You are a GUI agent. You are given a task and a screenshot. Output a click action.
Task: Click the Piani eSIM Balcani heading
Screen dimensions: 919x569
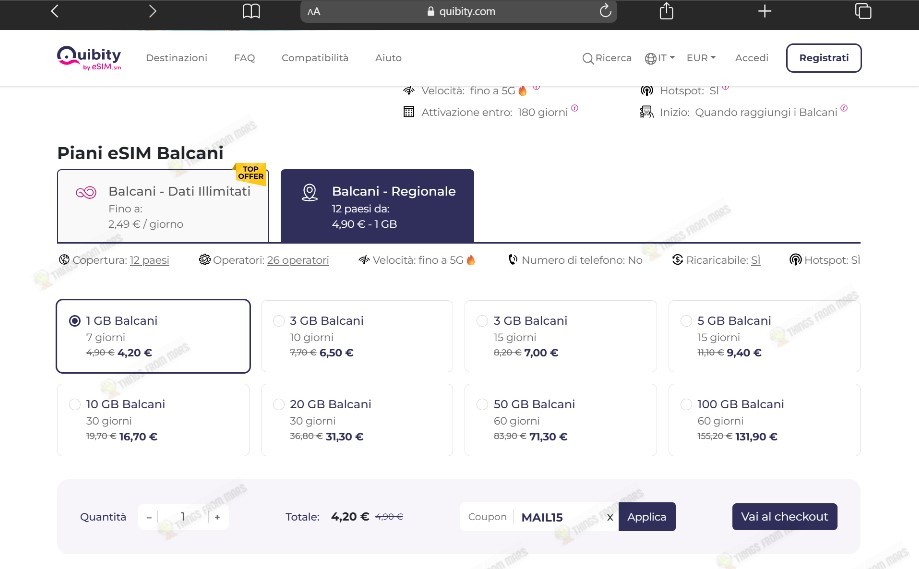140,153
